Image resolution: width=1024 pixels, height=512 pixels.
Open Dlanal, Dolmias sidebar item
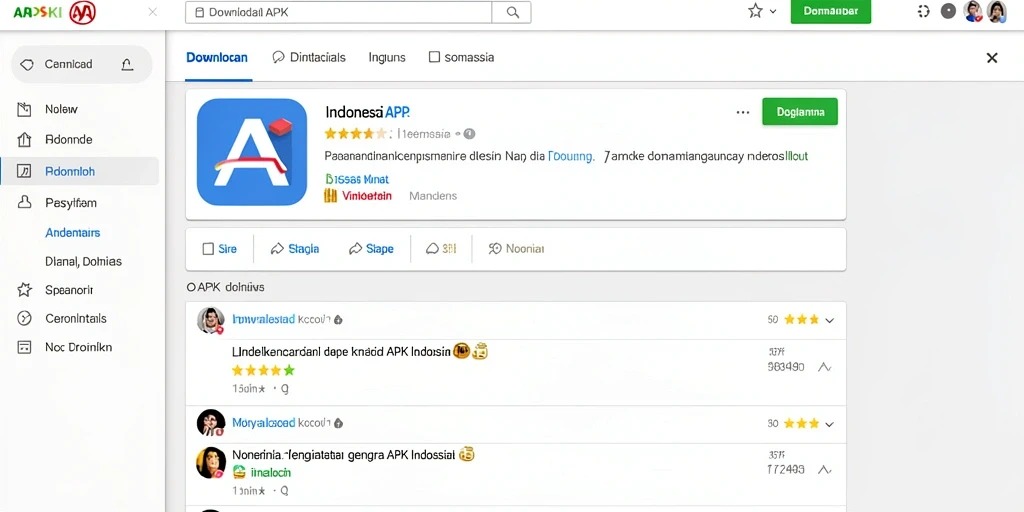tap(84, 261)
